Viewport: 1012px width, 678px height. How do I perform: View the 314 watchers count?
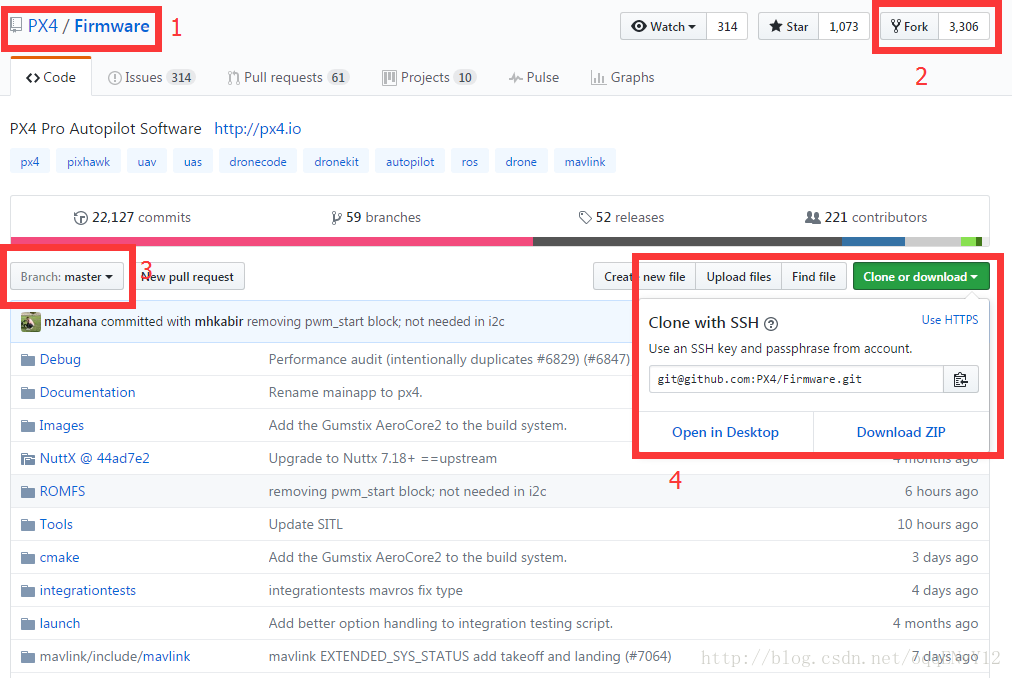pyautogui.click(x=727, y=26)
